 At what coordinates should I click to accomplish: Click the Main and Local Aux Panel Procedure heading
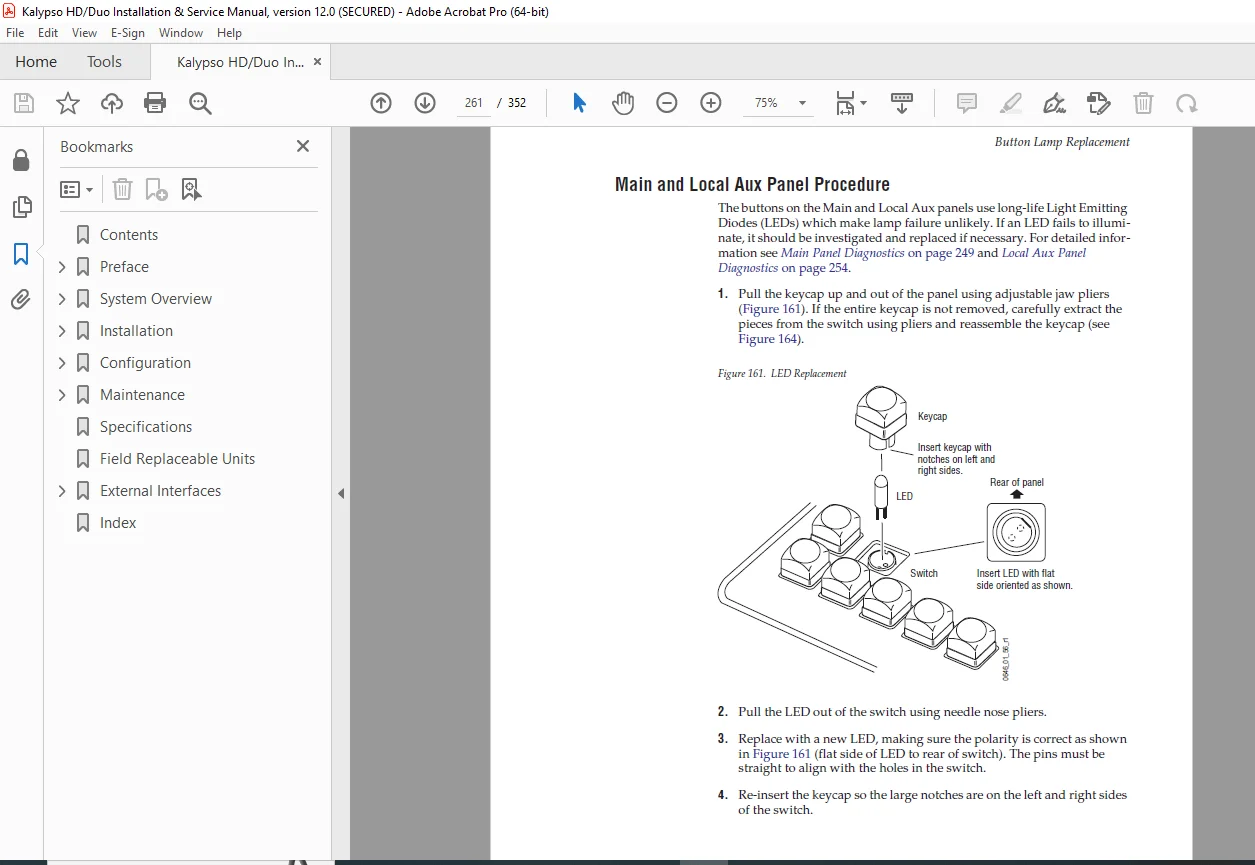(x=752, y=185)
